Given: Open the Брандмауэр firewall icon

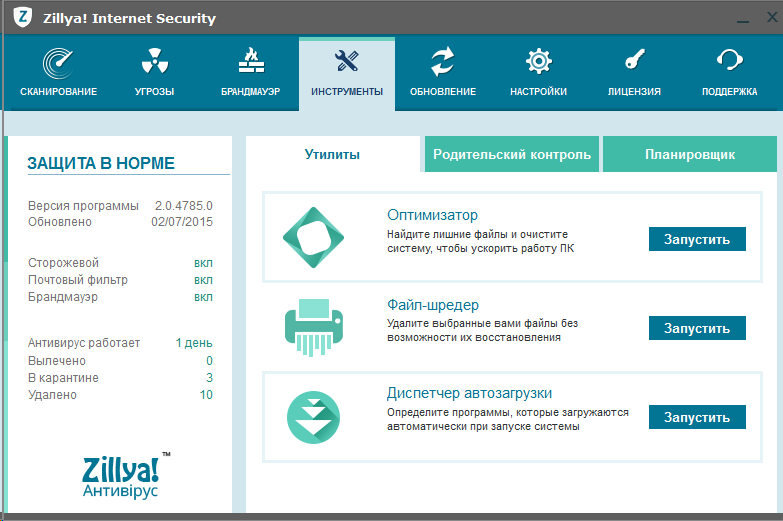Looking at the screenshot, I should pos(251,60).
